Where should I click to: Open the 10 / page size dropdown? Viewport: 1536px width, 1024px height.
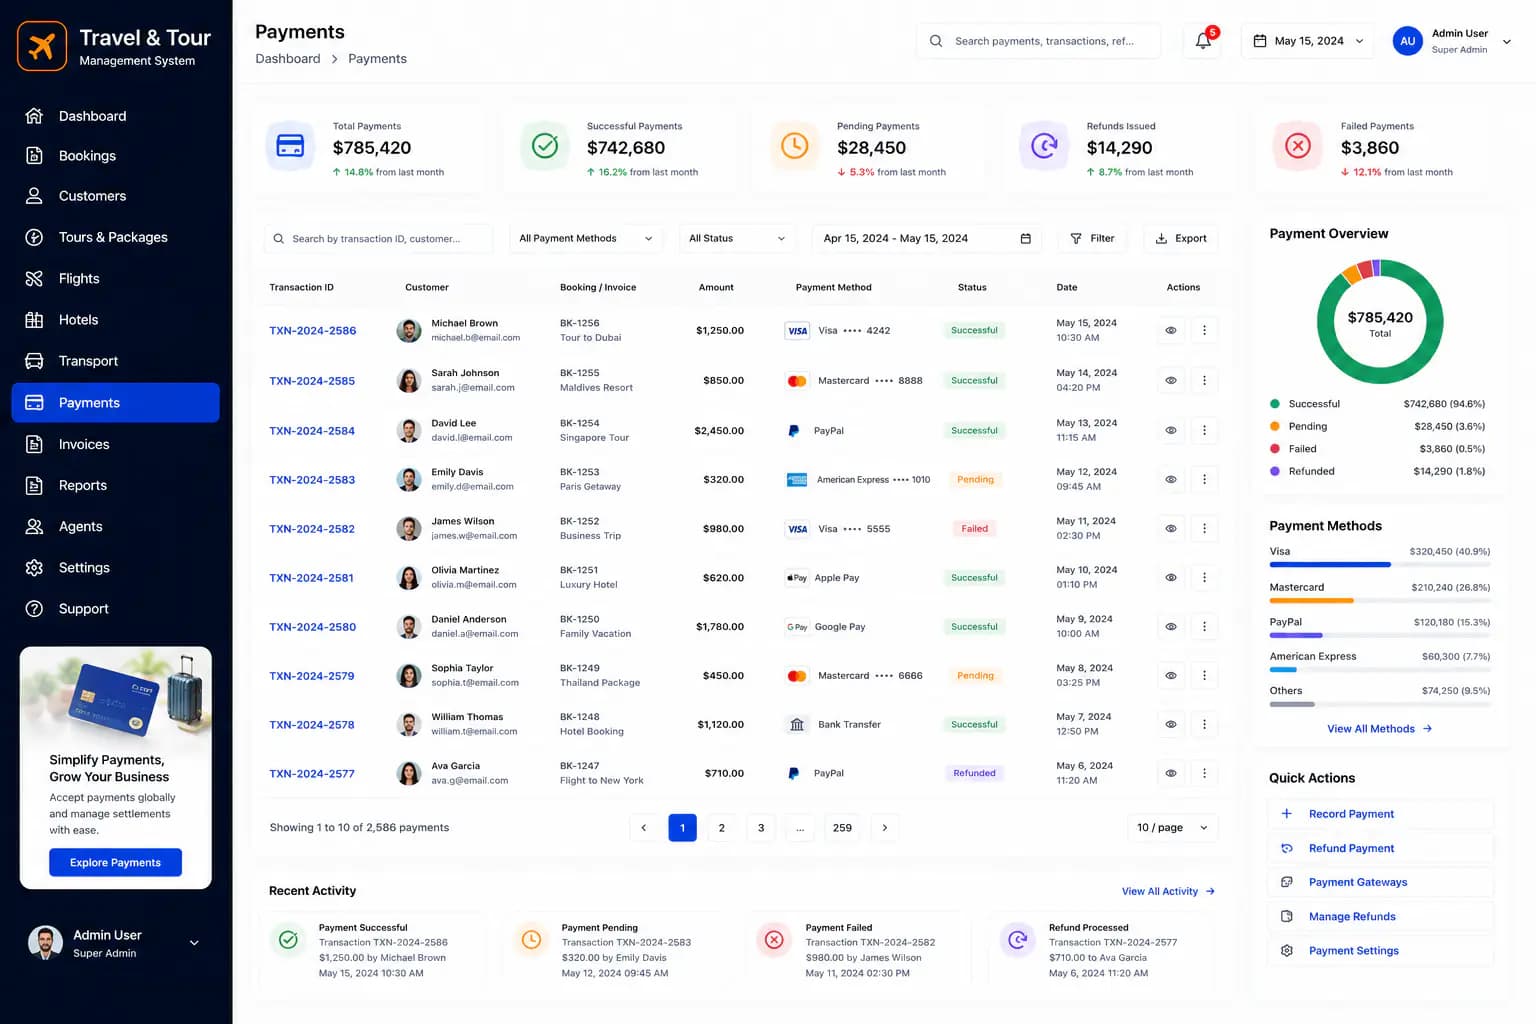[1172, 828]
